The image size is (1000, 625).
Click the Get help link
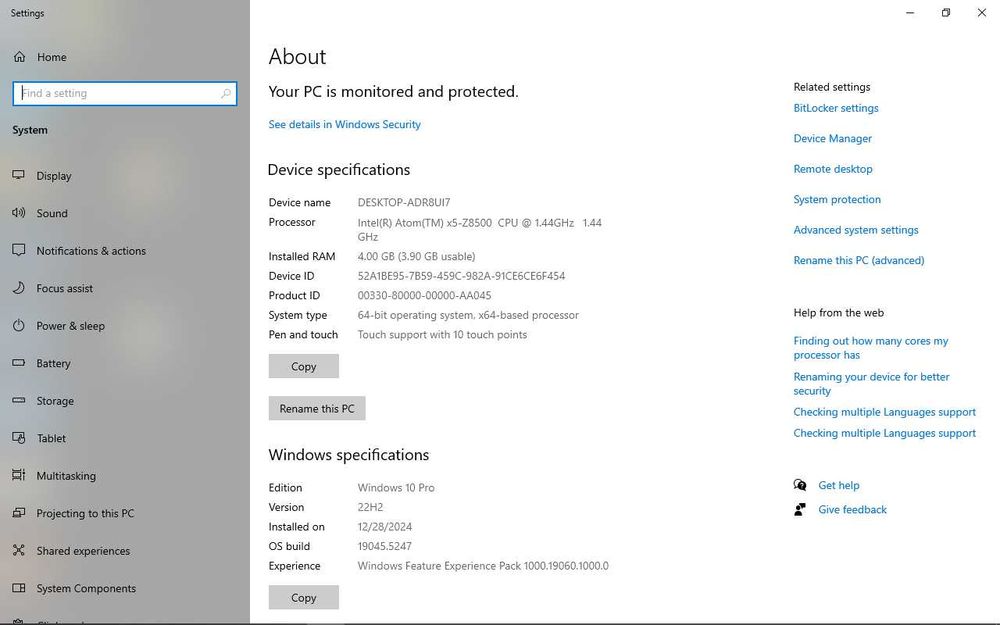tap(839, 485)
